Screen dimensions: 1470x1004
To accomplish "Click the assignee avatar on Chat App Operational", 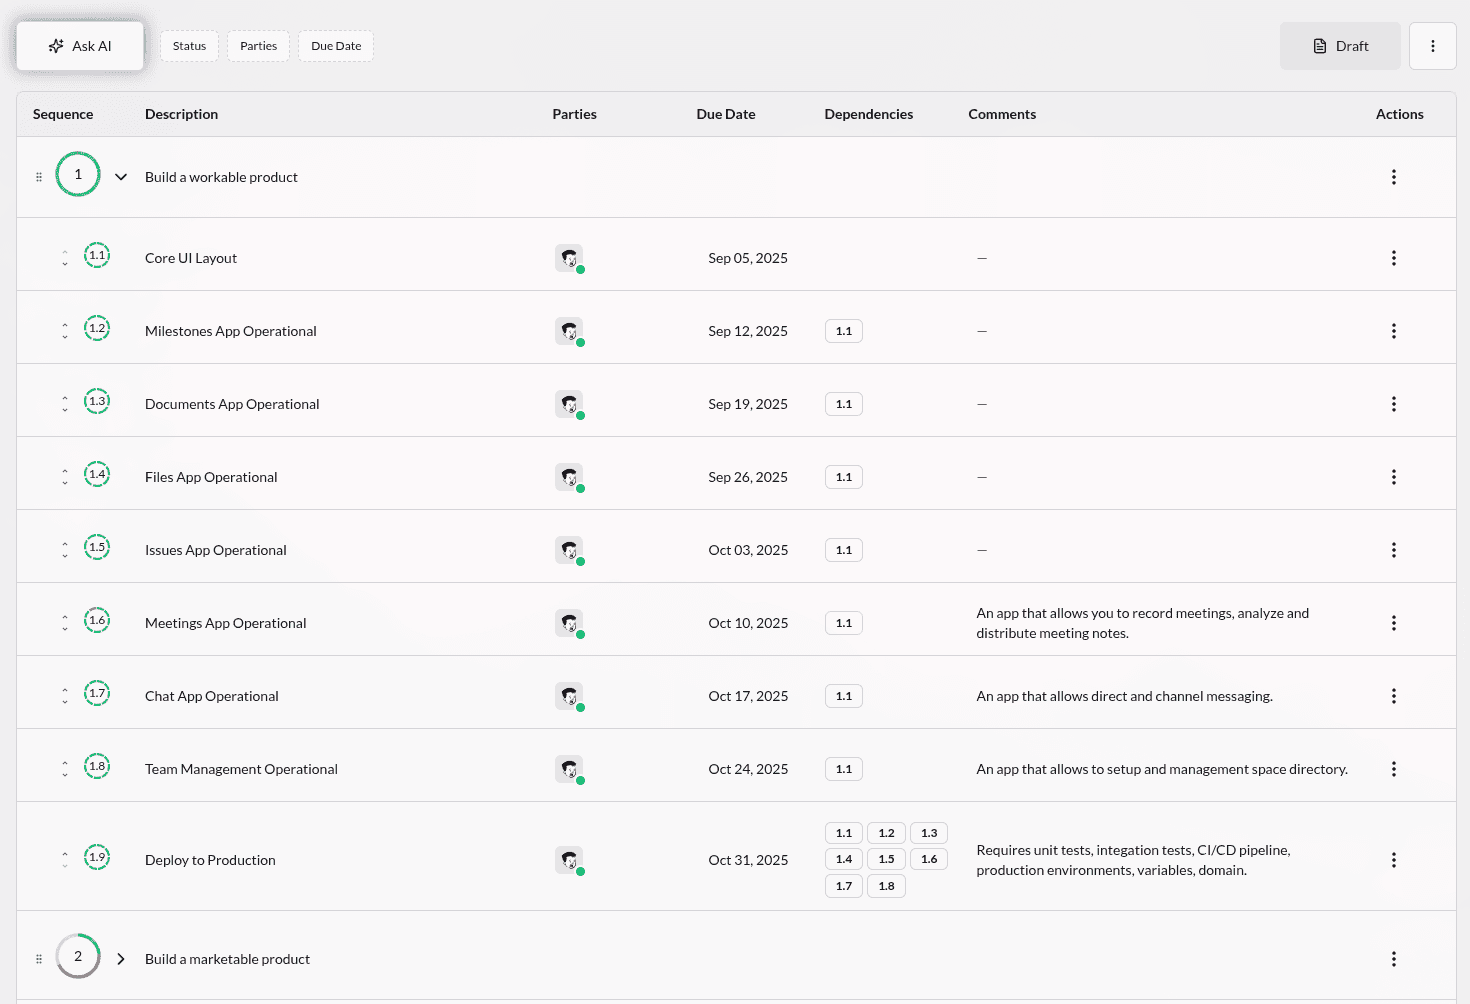I will (x=570, y=695).
